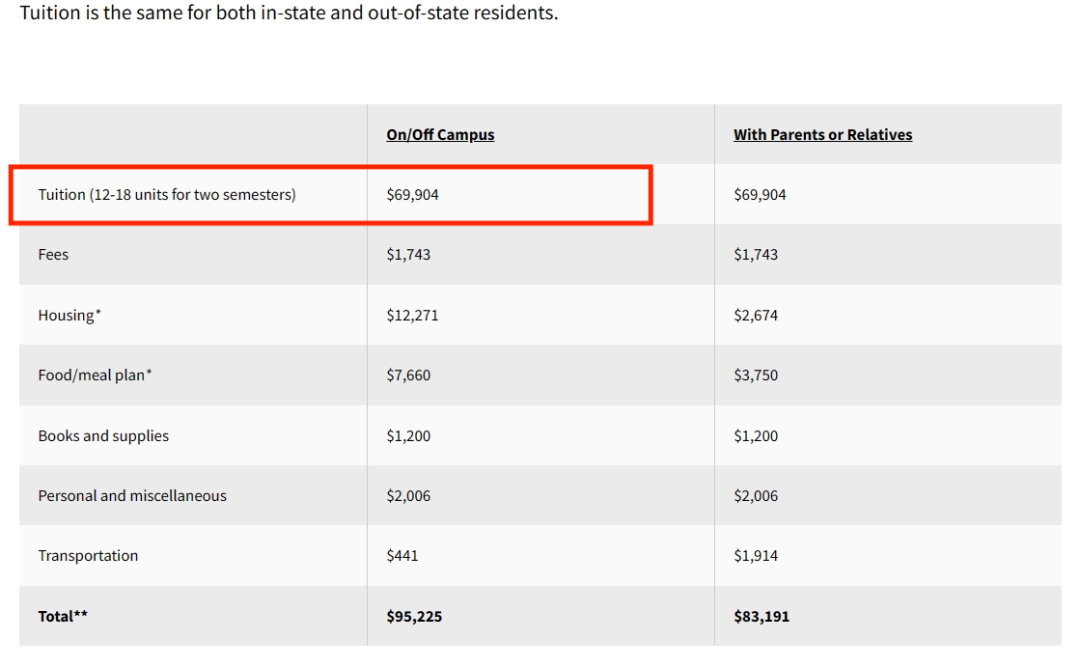This screenshot has height=667, width=1080.
Task: Click the With Parents or Relatives header
Action: coord(822,134)
